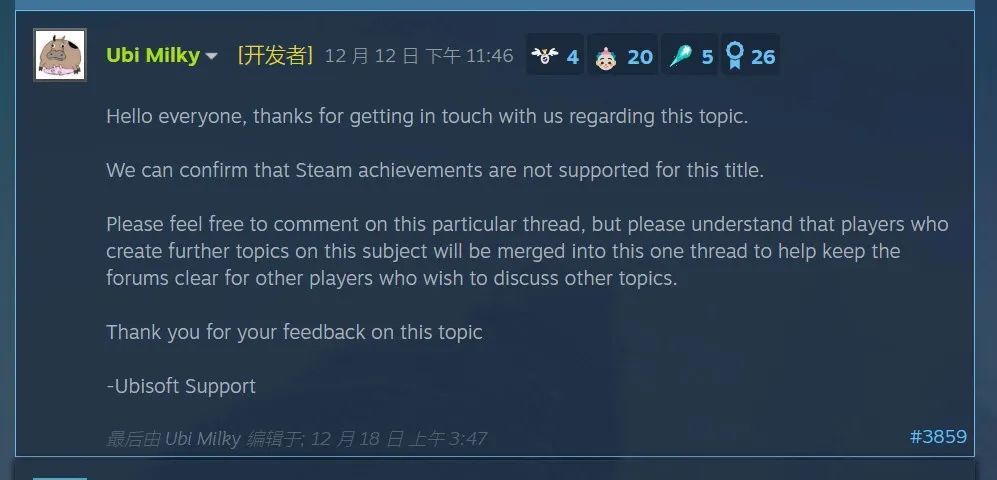Click the ribbon award count 26
Image resolution: width=997 pixels, height=480 pixels.
[x=763, y=57]
